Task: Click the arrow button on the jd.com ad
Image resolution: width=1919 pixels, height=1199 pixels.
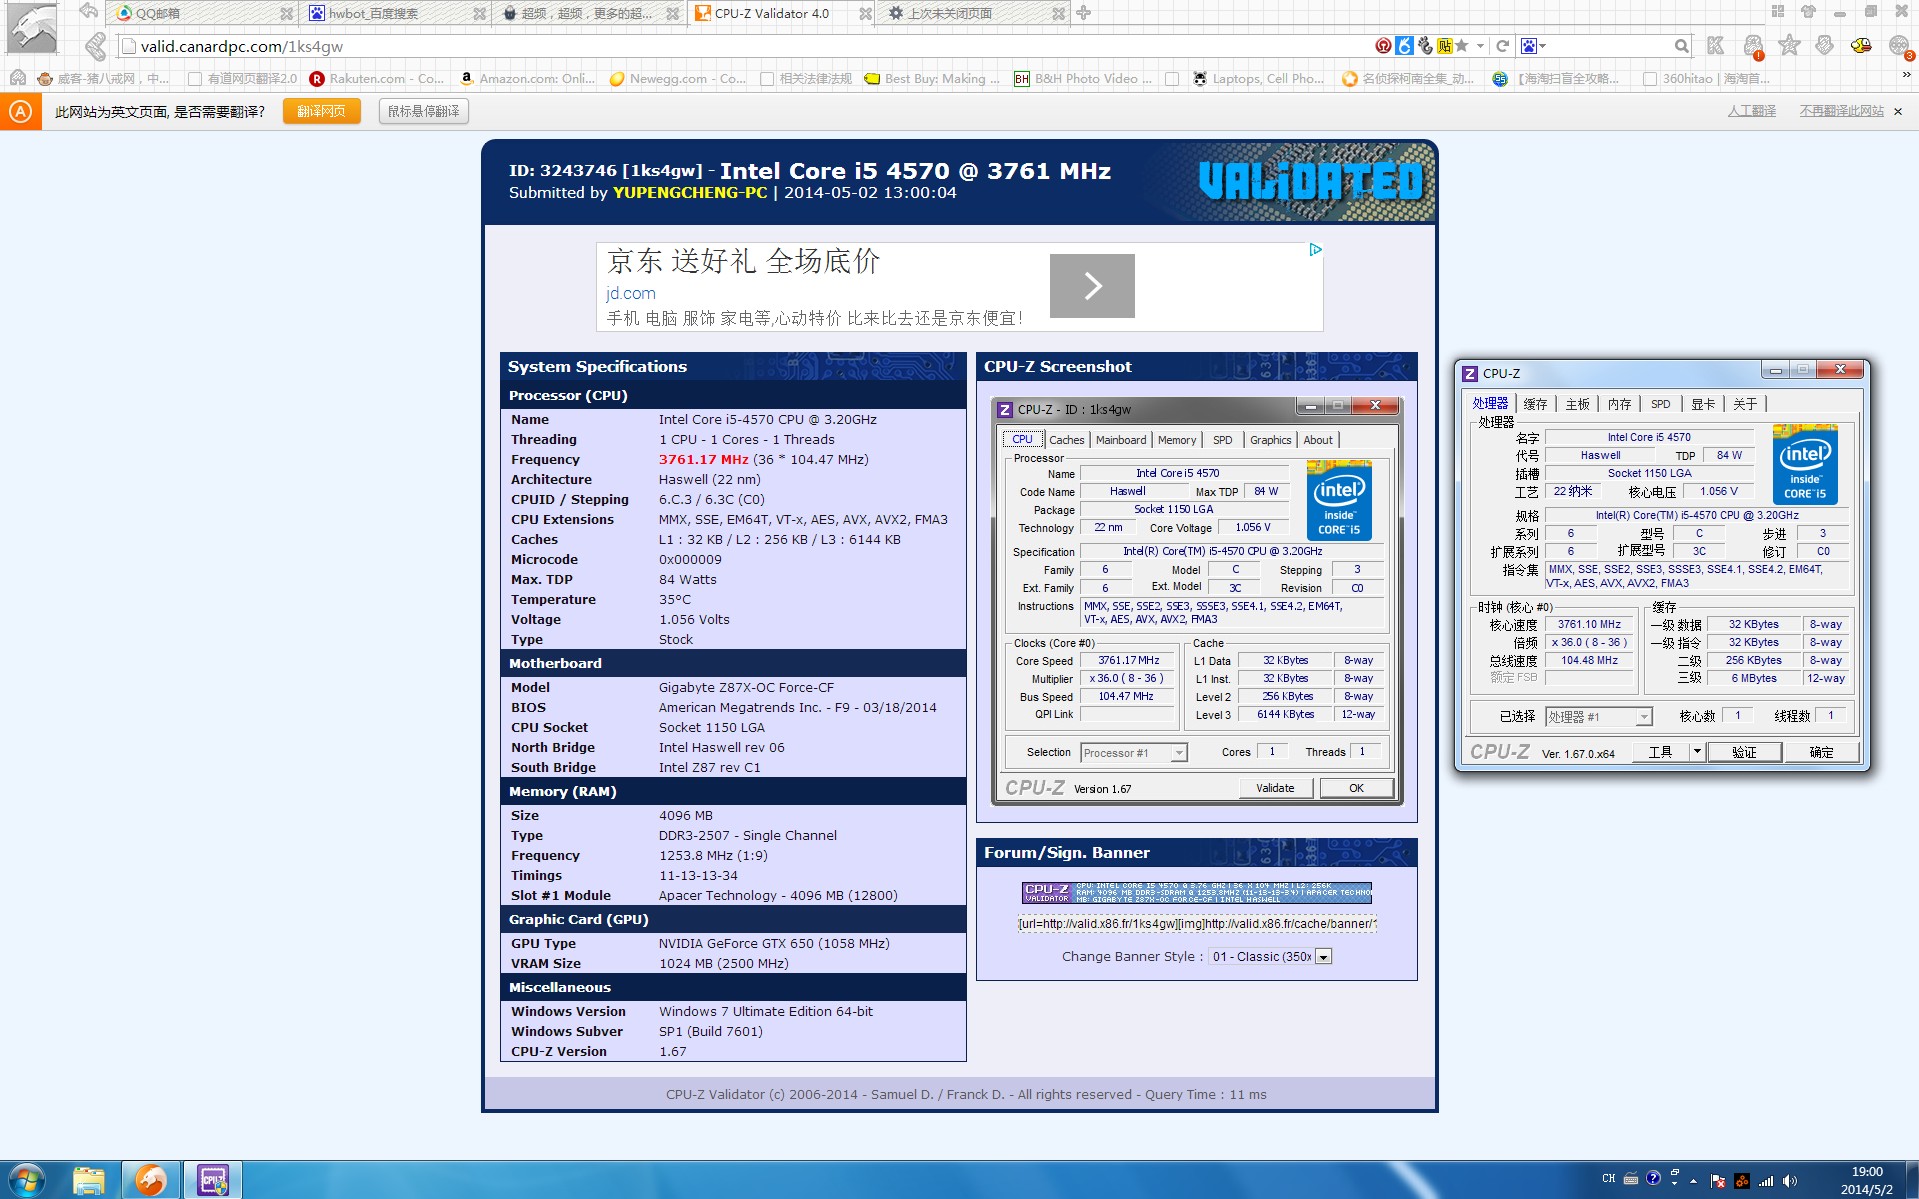Action: point(1092,286)
